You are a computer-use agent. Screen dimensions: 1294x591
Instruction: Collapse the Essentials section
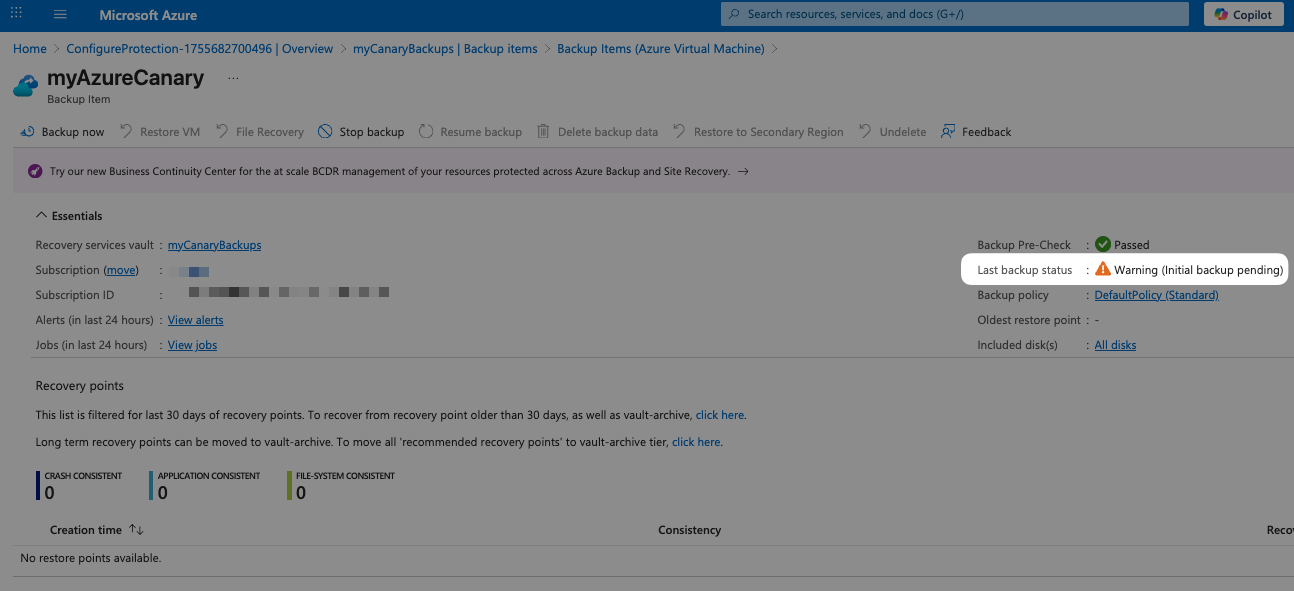click(69, 216)
